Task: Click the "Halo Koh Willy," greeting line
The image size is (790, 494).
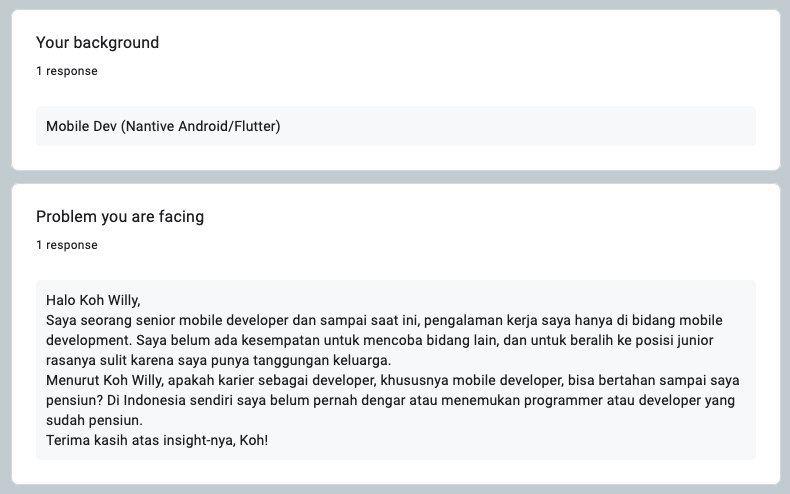Action: [x=93, y=300]
